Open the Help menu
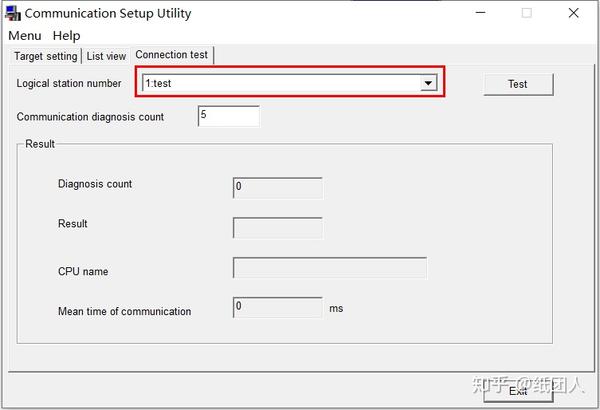The width and height of the screenshot is (600, 410). coord(67,36)
